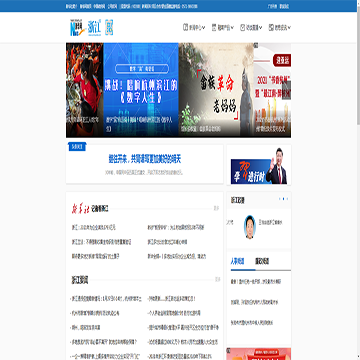Click the blue headline tag label
This screenshot has height=360, width=360.
(x=77, y=147)
